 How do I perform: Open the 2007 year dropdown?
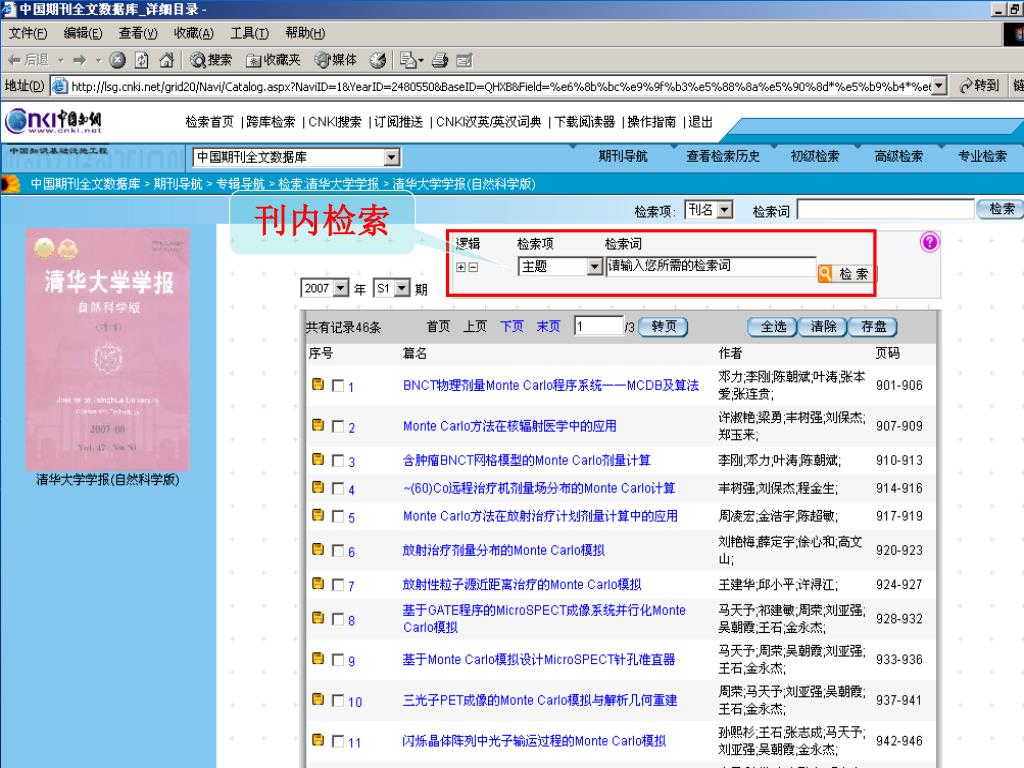[x=340, y=288]
